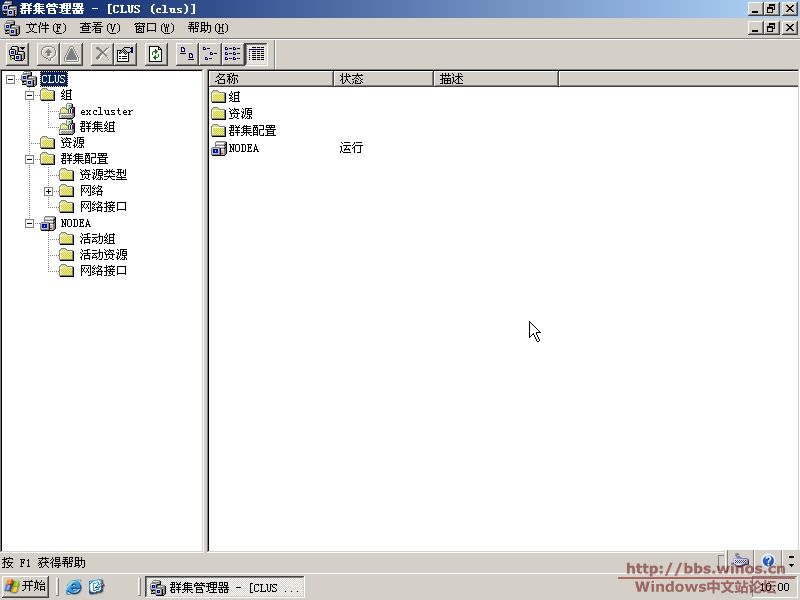Click the open cluster connection toolbar icon
Image resolution: width=800 pixels, height=600 pixels.
tap(17, 54)
